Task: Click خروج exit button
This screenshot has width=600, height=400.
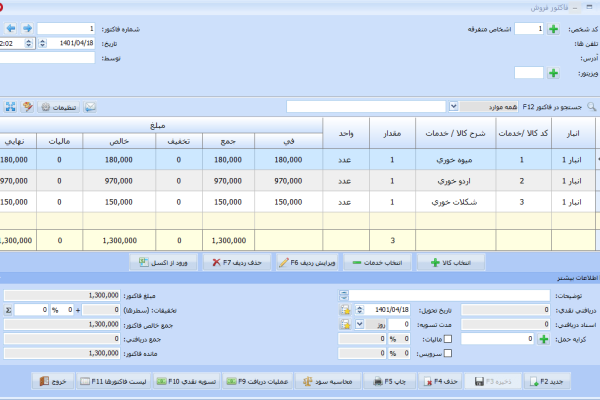Action: tap(53, 381)
